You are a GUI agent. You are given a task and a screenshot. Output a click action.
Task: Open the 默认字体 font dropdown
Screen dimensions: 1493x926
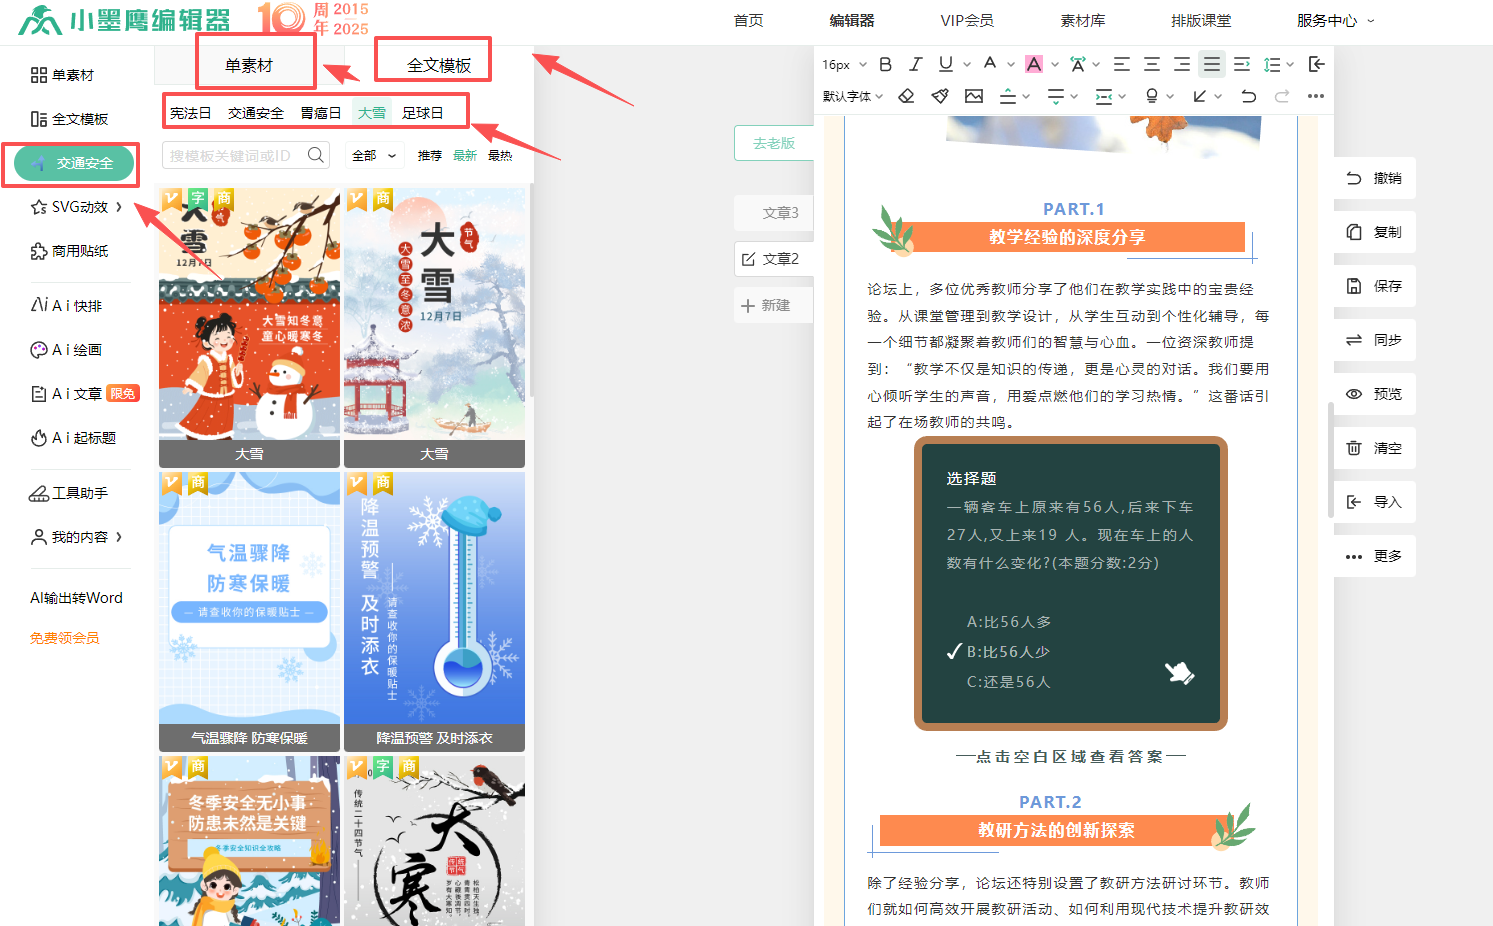pos(853,96)
